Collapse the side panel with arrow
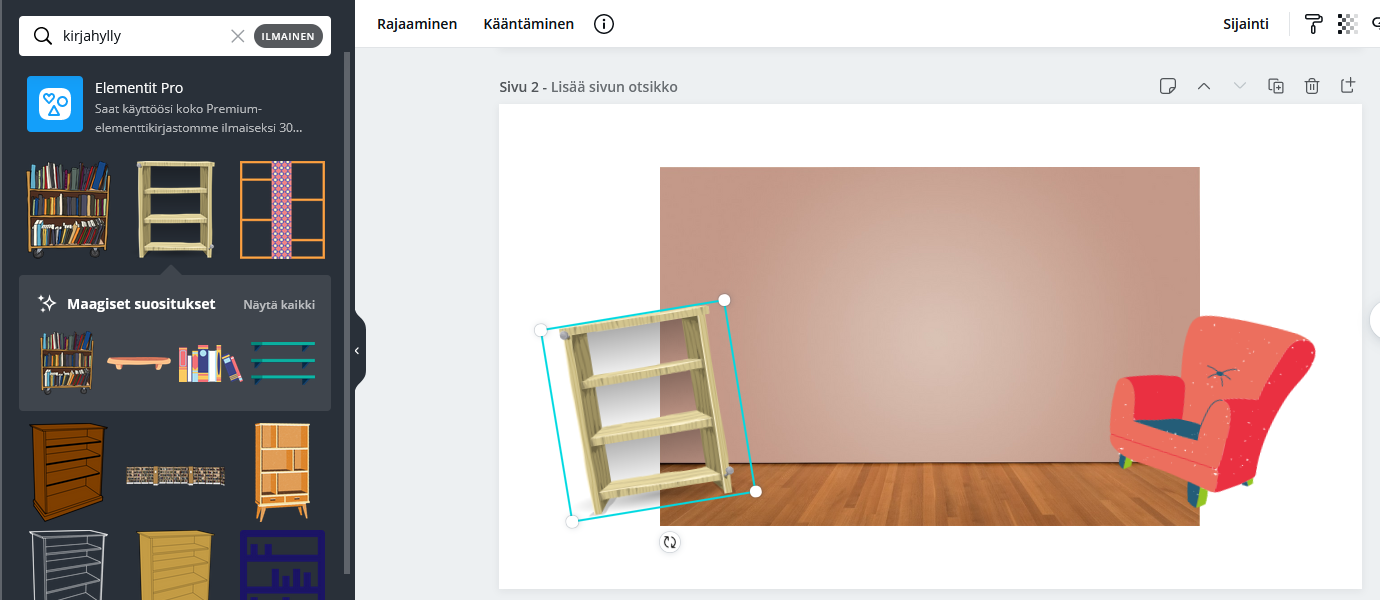 coord(358,350)
